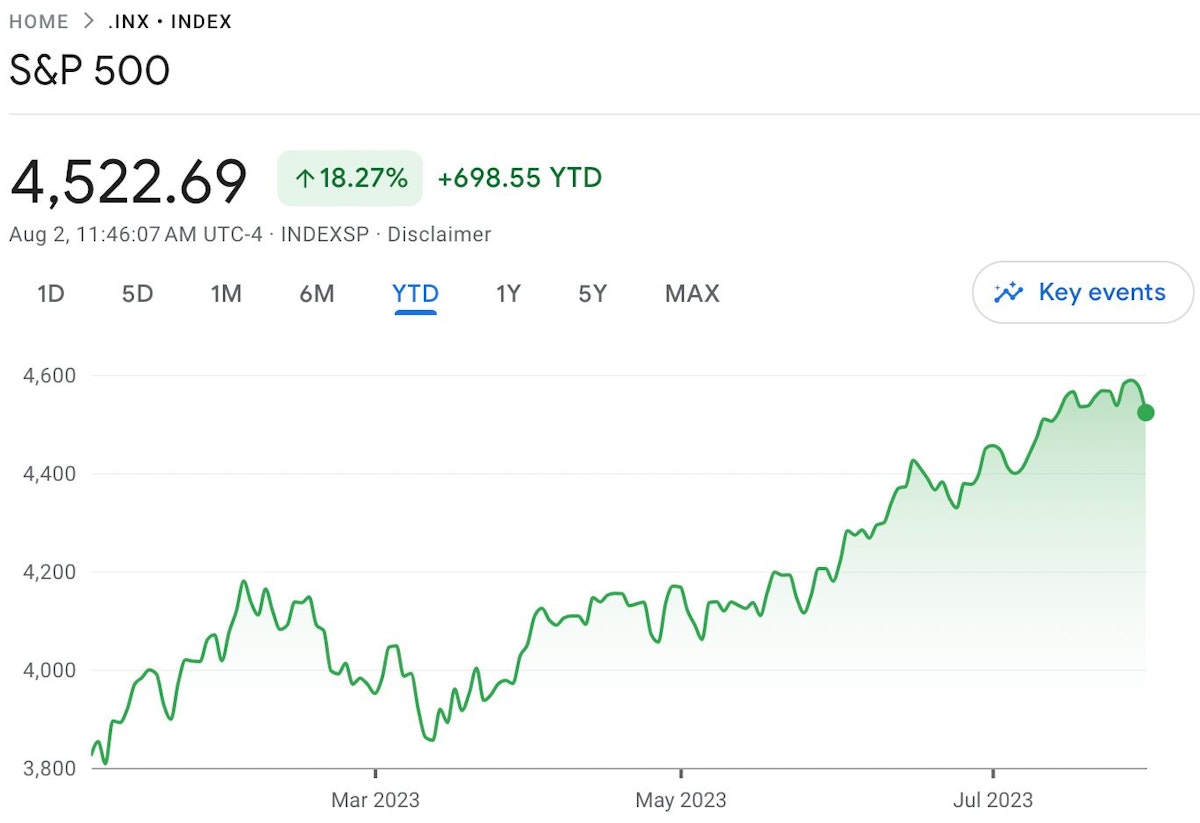Select the MAX time range tab

[x=692, y=294]
